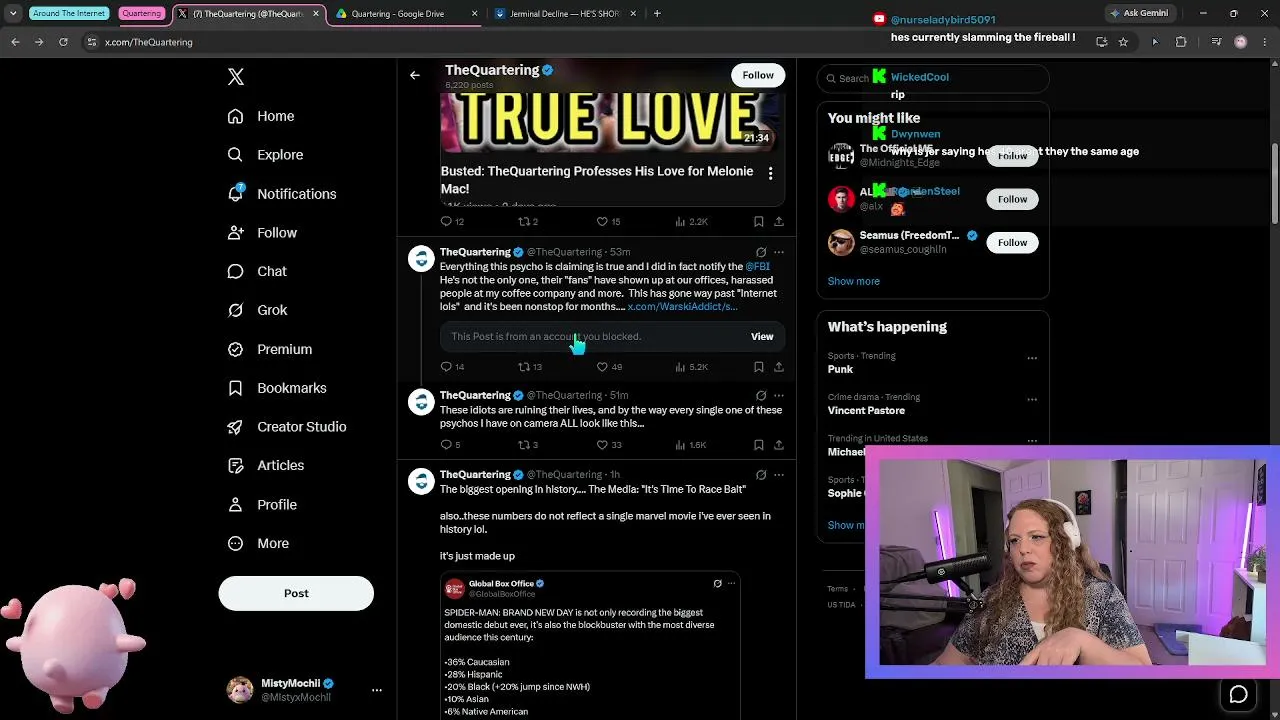The image size is (1280, 720).
Task: Open Profile in the X sidebar
Action: pos(262,505)
